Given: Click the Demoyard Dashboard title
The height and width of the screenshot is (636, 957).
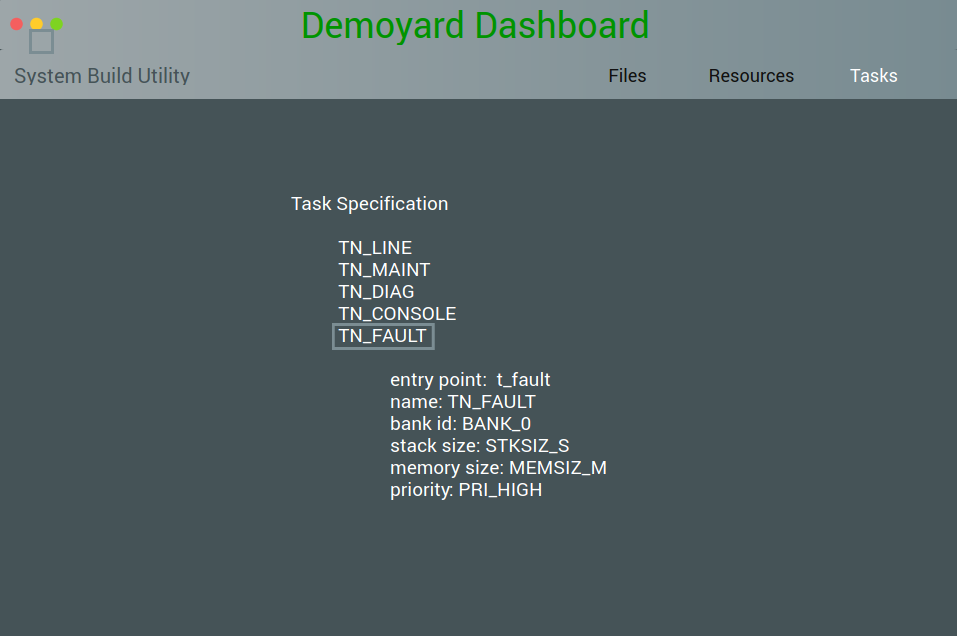Looking at the screenshot, I should (475, 25).
